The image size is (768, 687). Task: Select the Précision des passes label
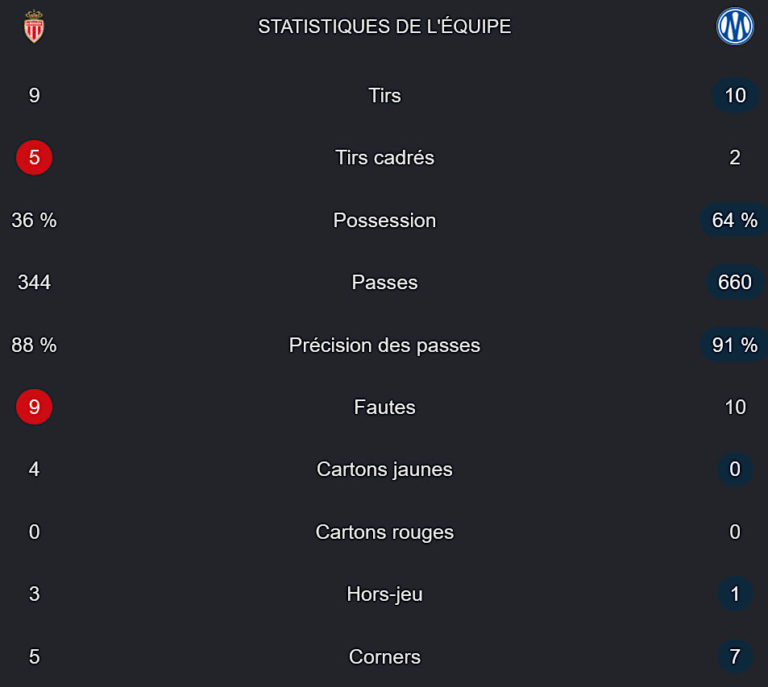[x=384, y=345]
